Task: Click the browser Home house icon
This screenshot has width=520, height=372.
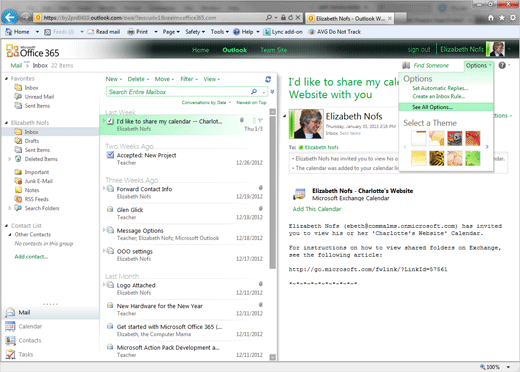Action: pyautogui.click(x=491, y=18)
